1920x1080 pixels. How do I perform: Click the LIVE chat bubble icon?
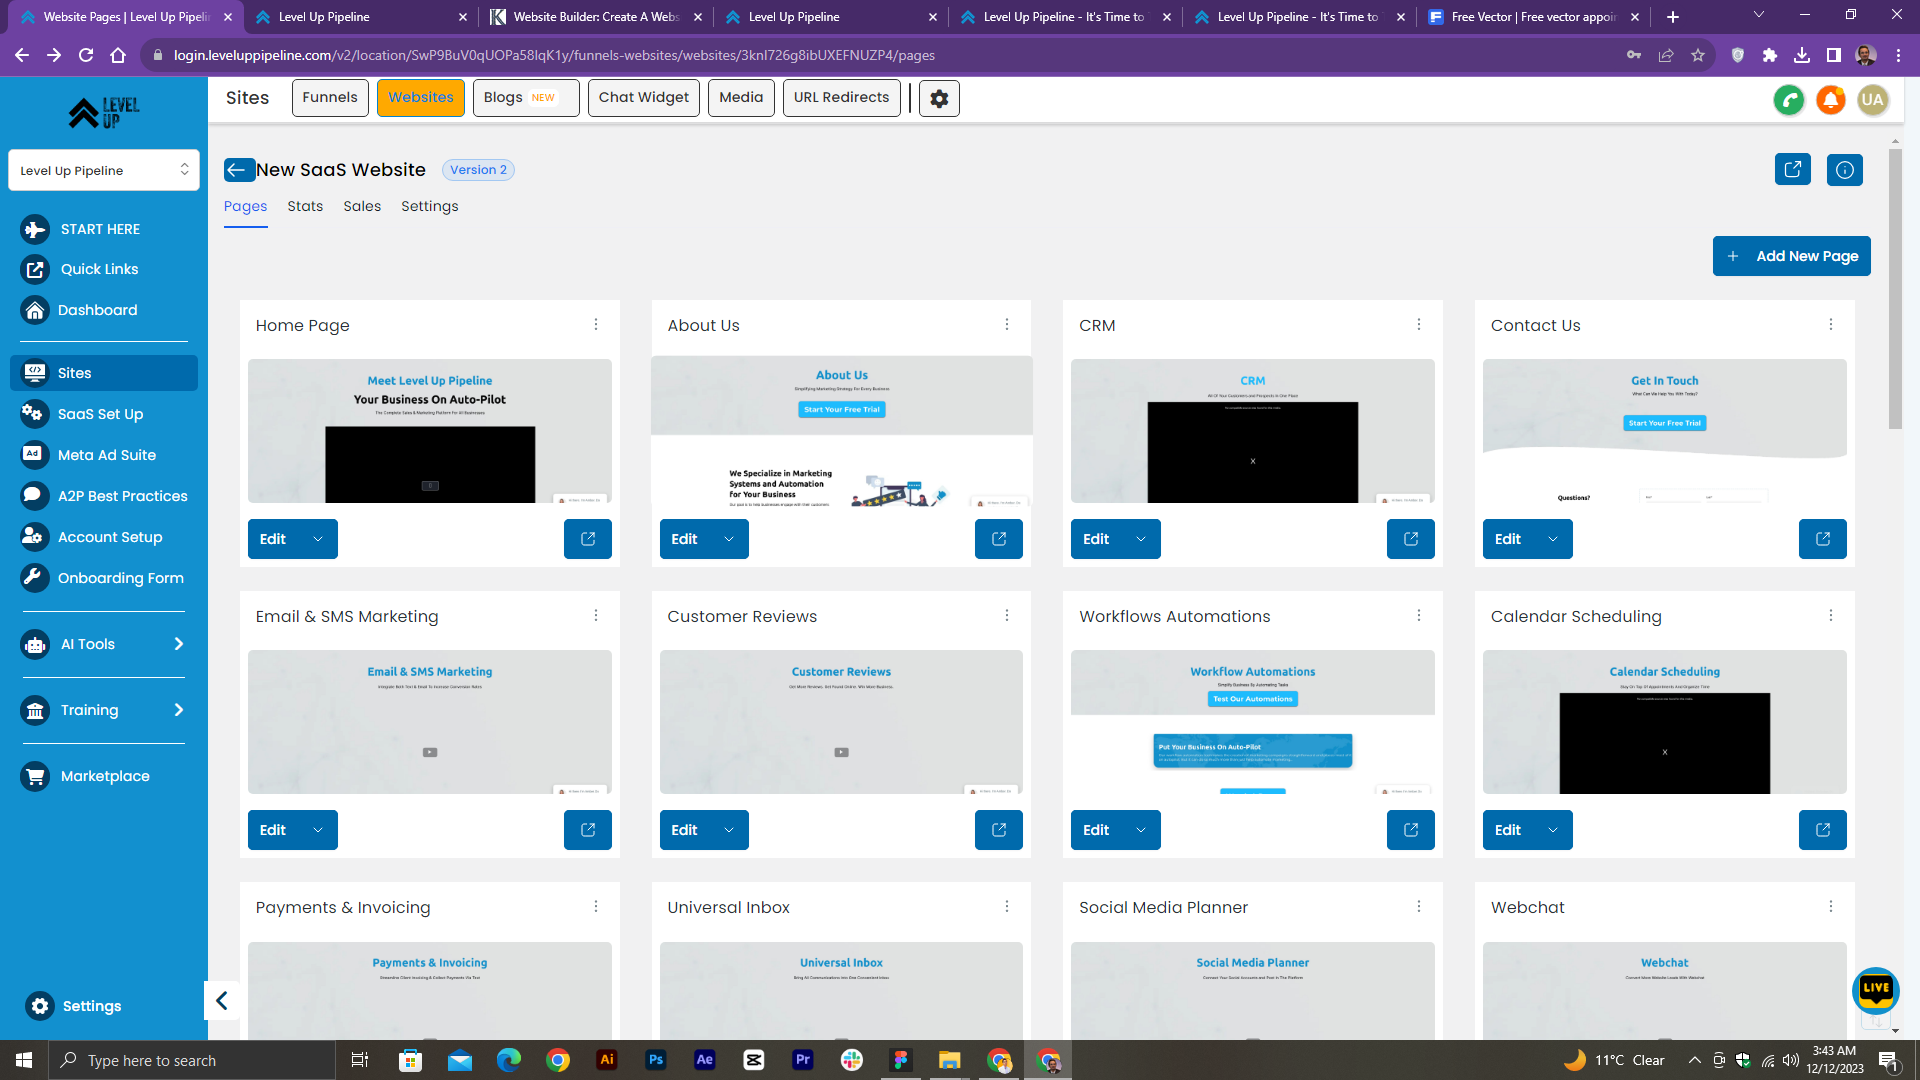1875,989
